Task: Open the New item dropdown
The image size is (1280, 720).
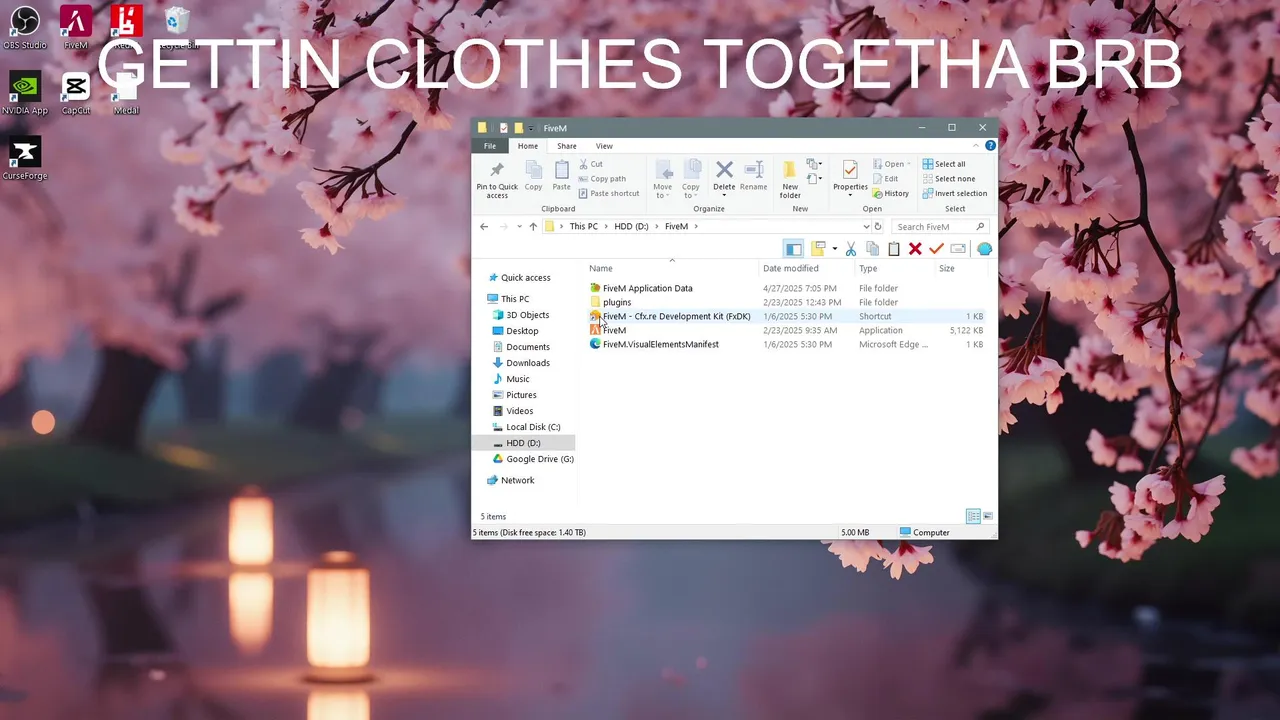Action: [x=814, y=164]
